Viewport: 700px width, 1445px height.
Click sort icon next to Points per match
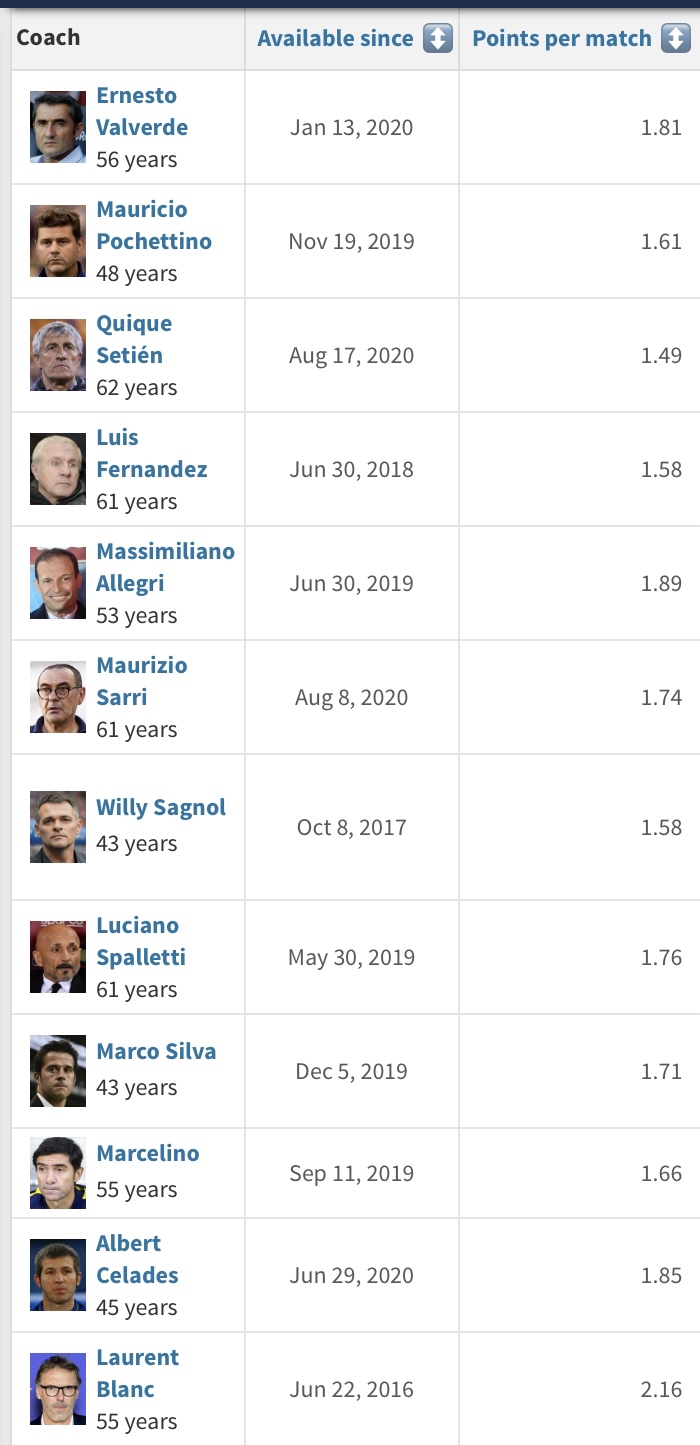[676, 39]
